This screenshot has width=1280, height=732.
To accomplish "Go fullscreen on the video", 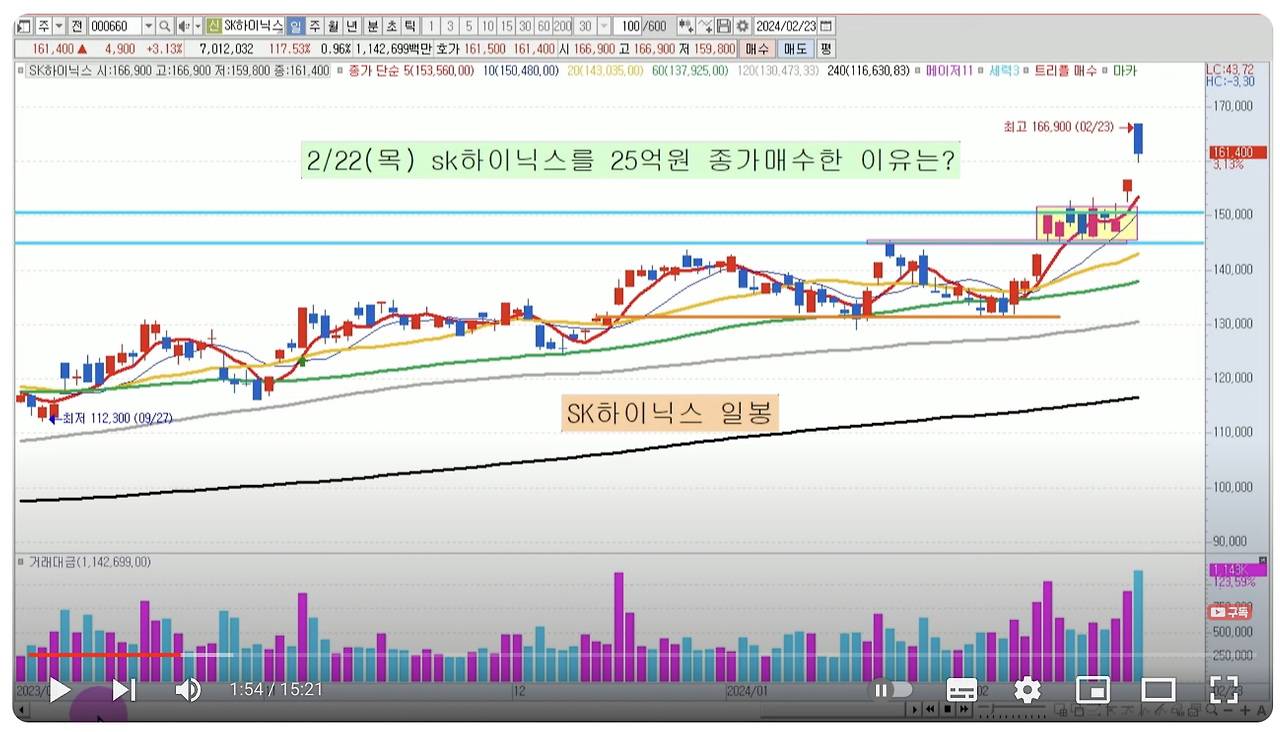I will [1224, 690].
